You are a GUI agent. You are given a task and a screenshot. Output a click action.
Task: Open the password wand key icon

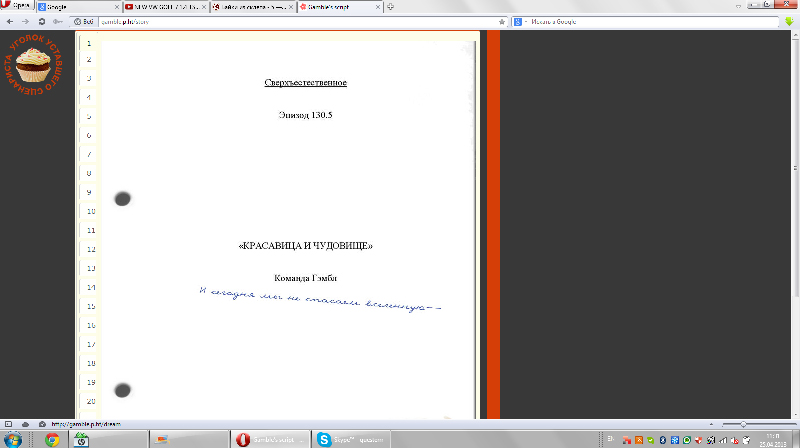click(58, 21)
